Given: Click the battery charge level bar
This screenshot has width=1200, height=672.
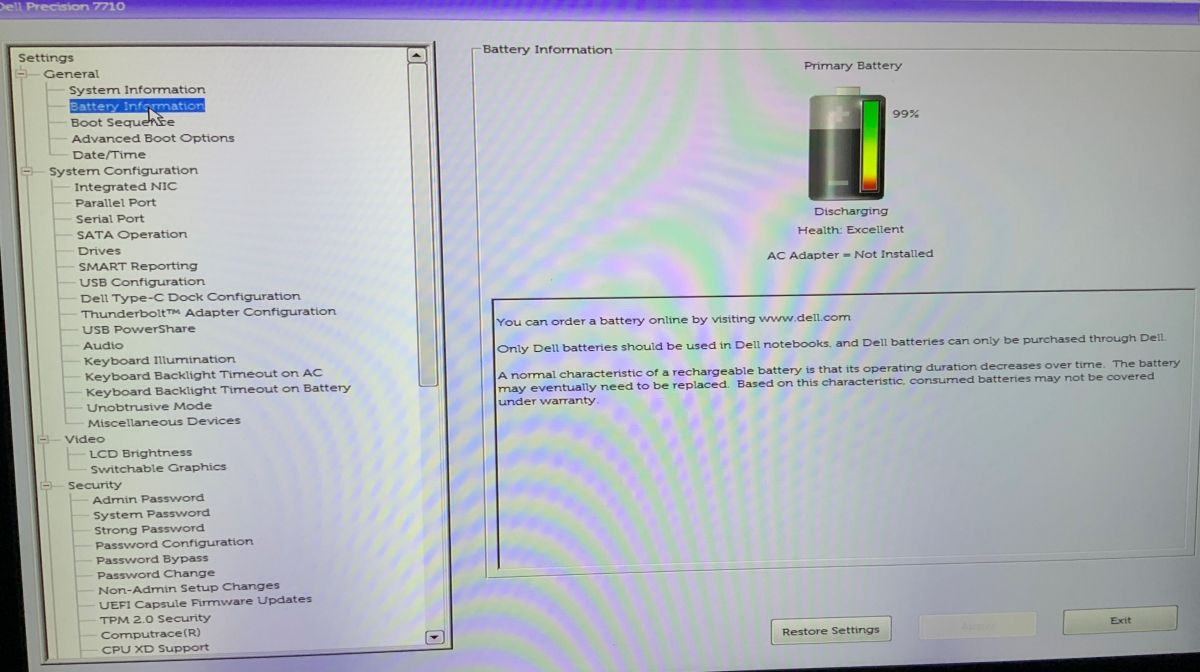Looking at the screenshot, I should [870, 145].
